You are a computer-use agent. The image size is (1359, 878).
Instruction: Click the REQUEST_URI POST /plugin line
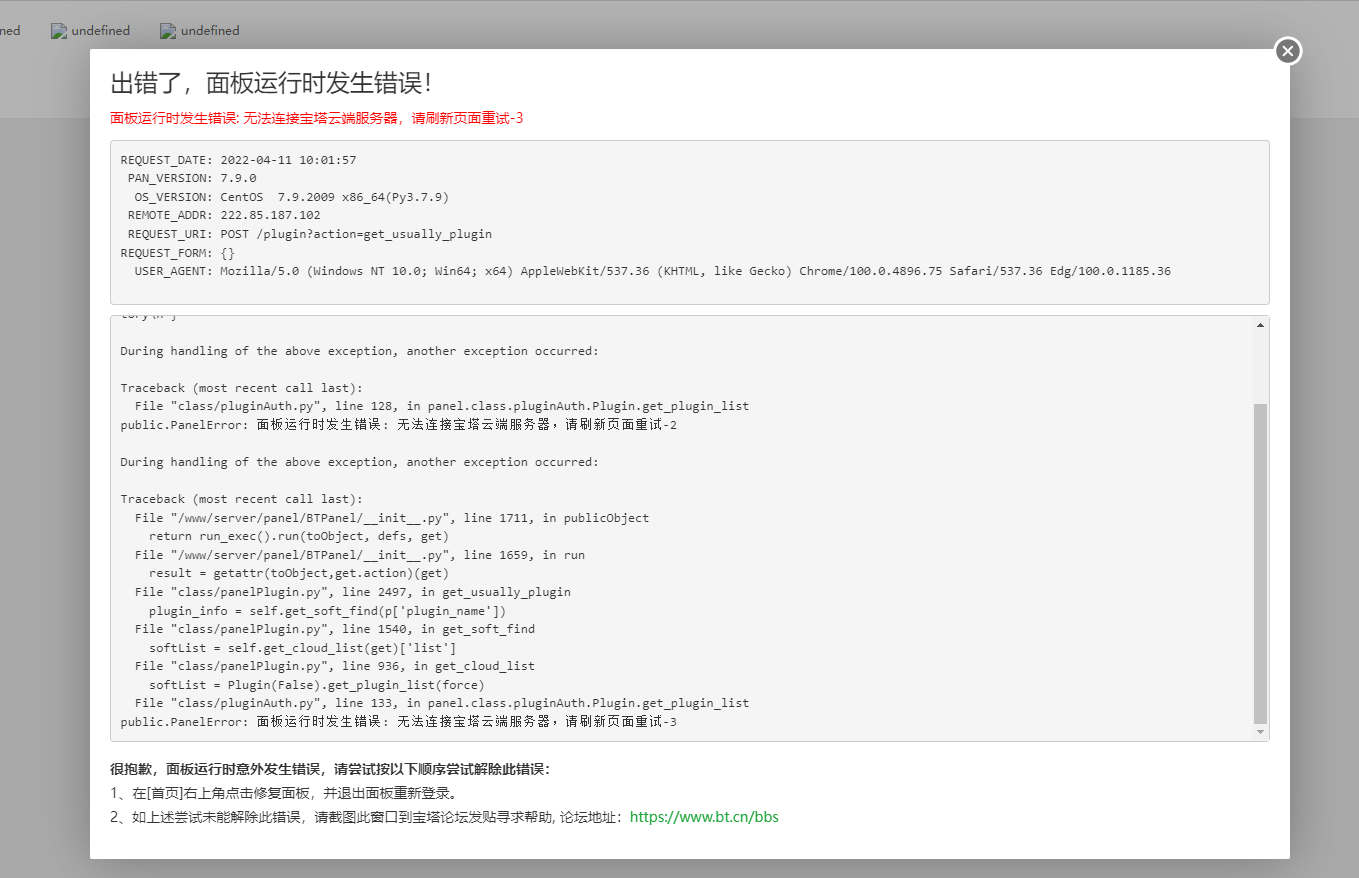pyautogui.click(x=310, y=234)
